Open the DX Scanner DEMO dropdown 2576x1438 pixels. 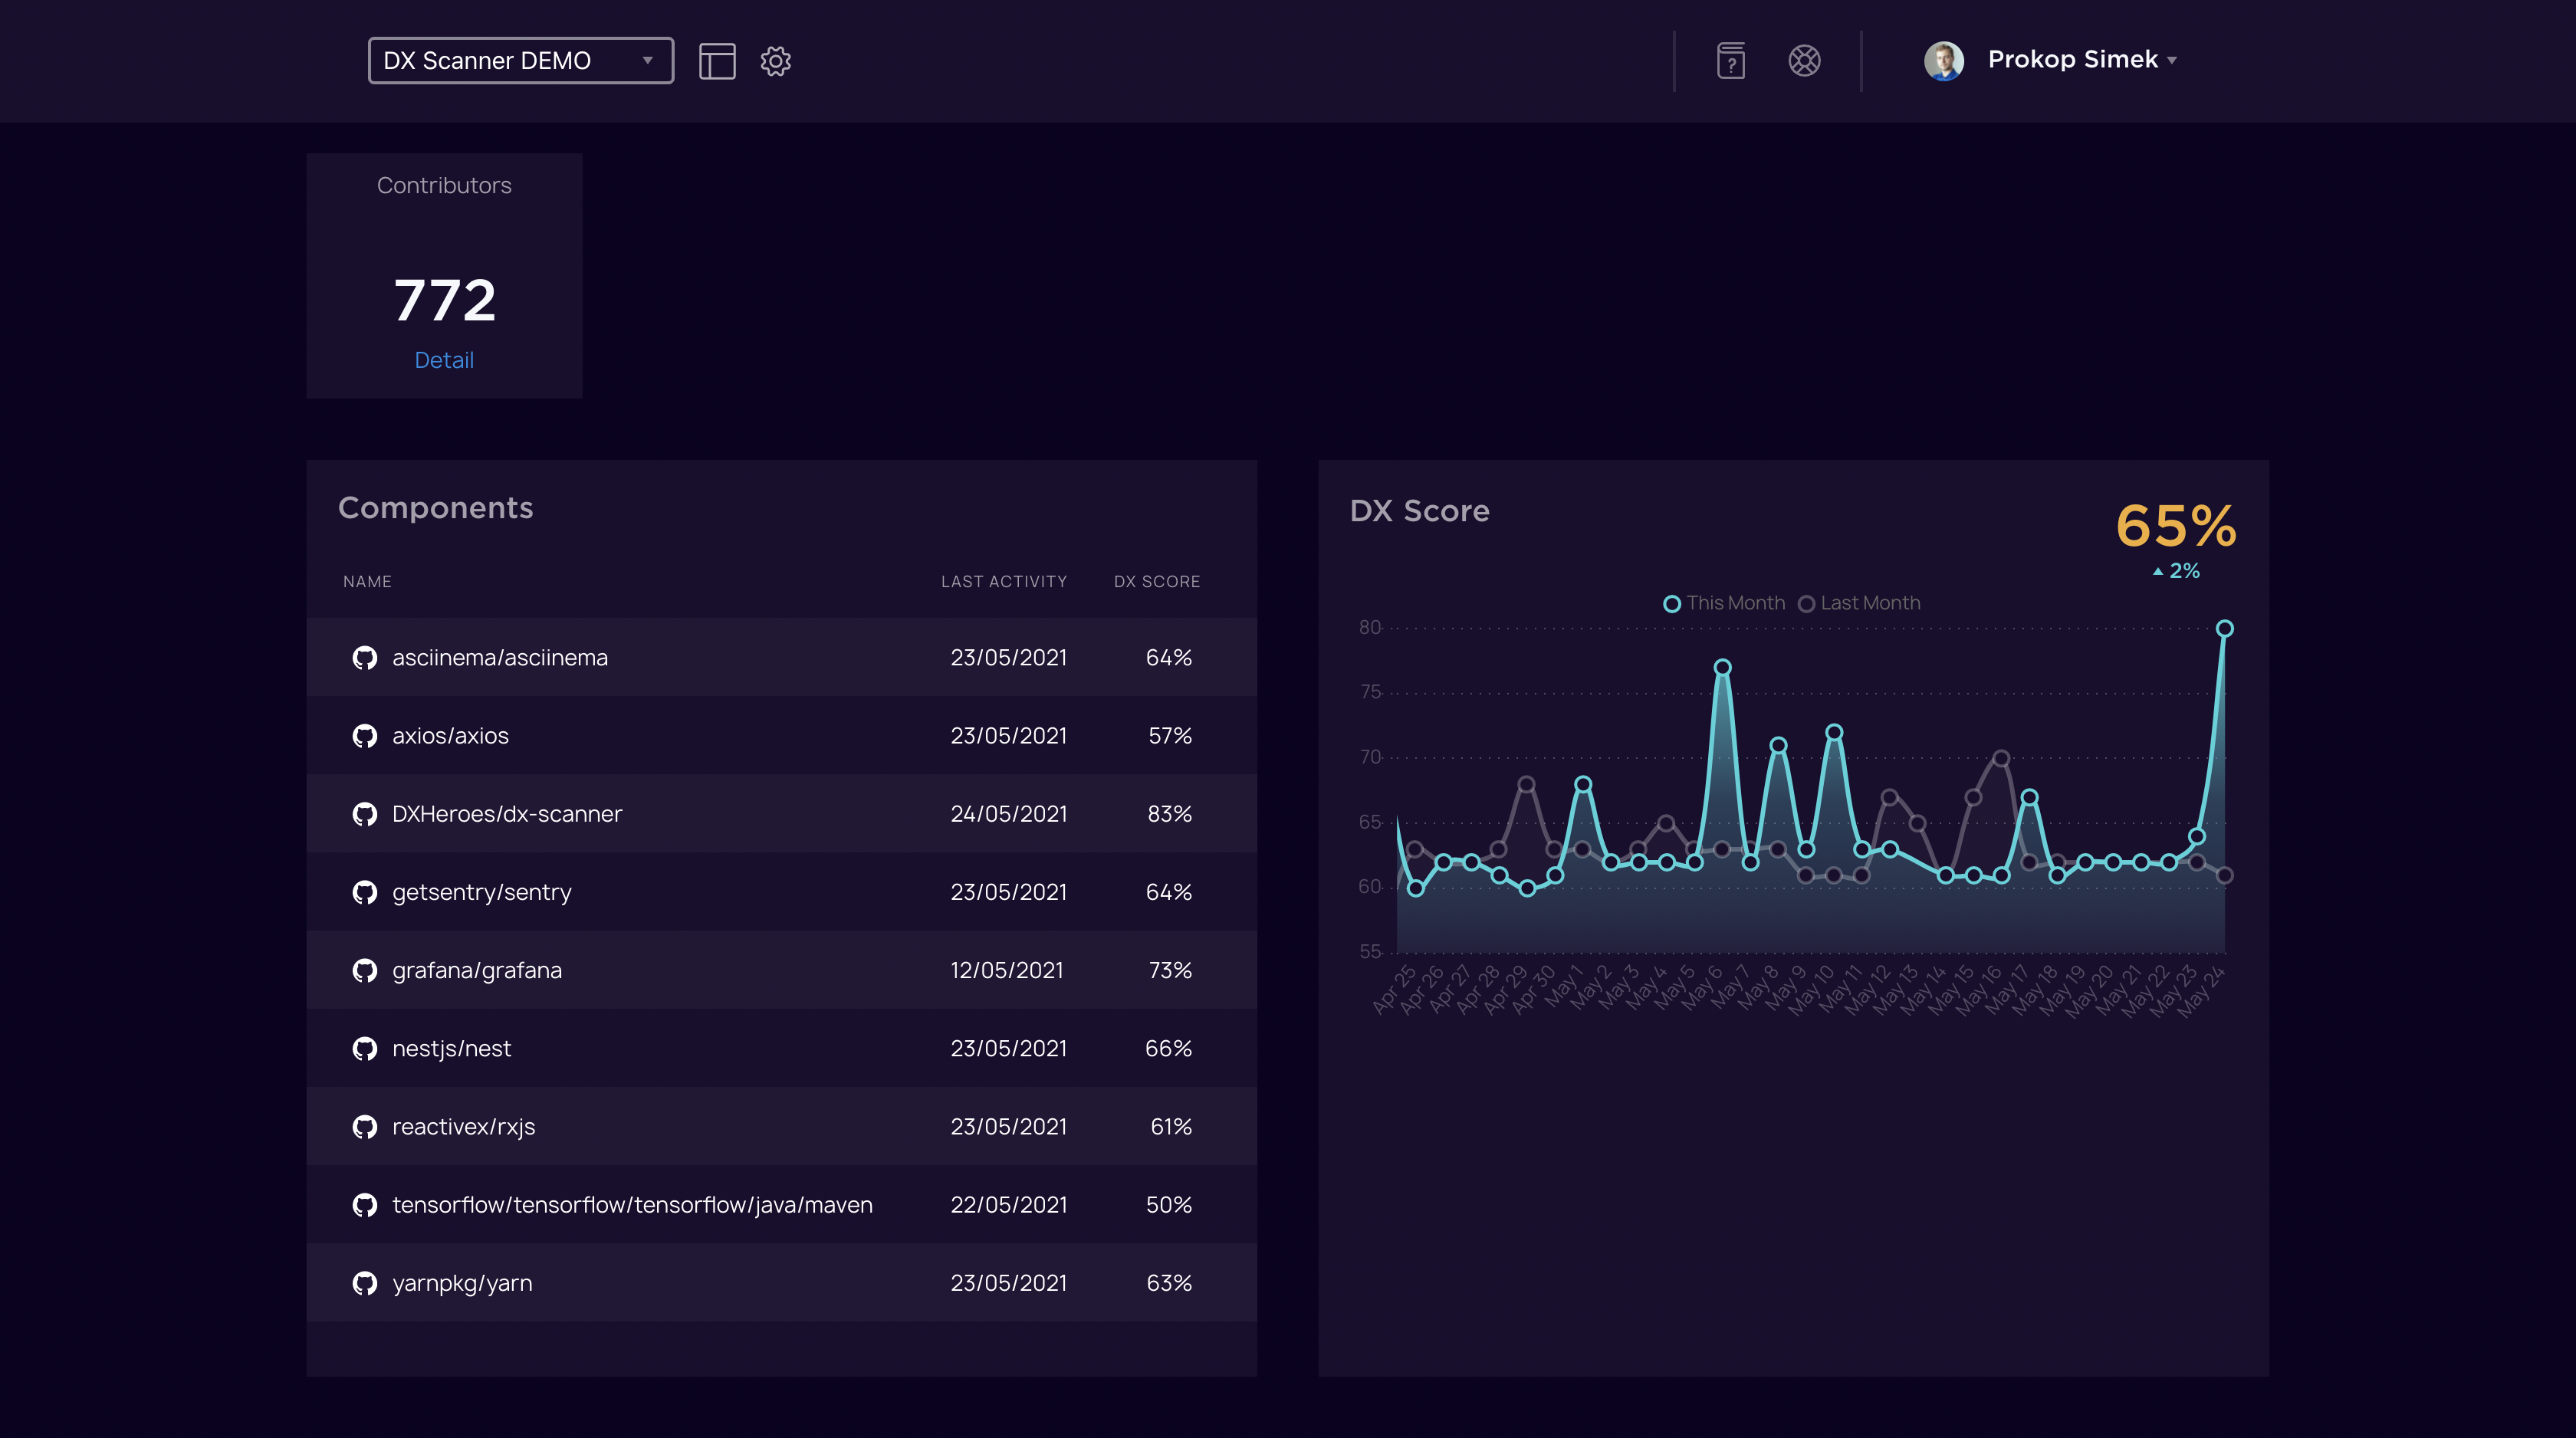click(x=520, y=61)
